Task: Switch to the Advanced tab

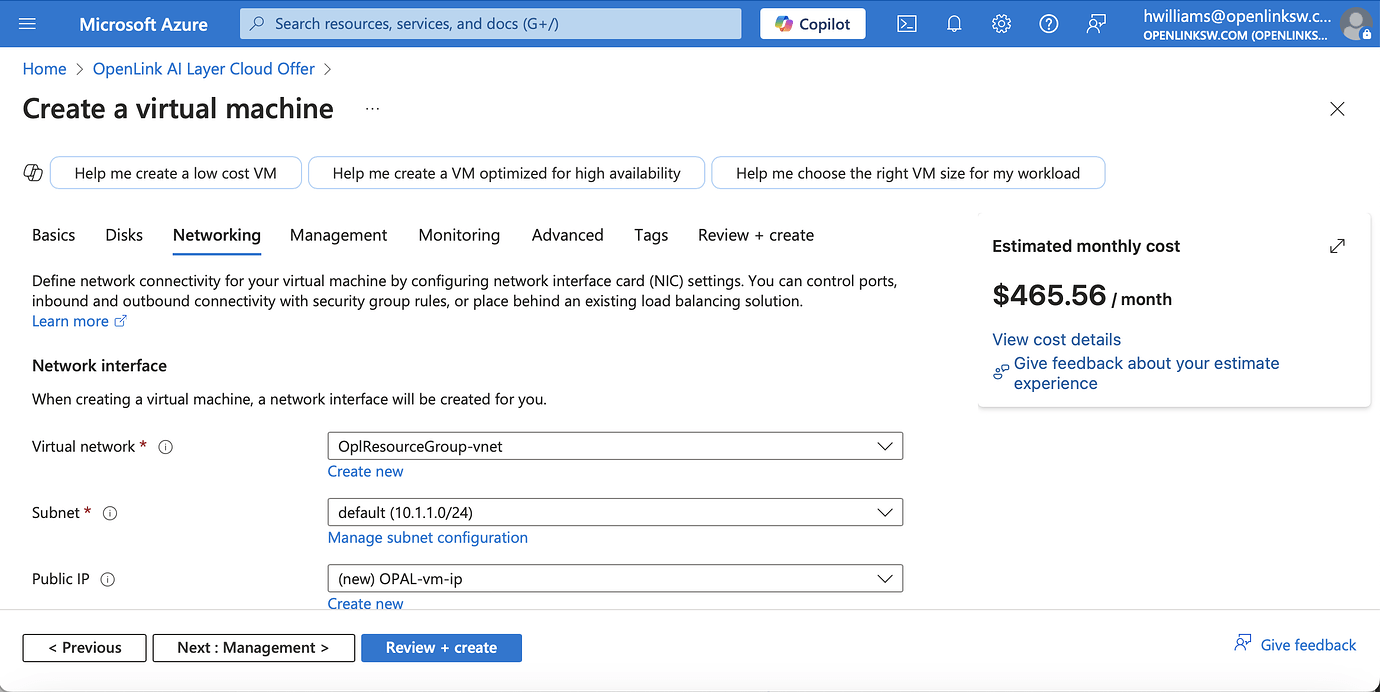Action: pyautogui.click(x=567, y=235)
